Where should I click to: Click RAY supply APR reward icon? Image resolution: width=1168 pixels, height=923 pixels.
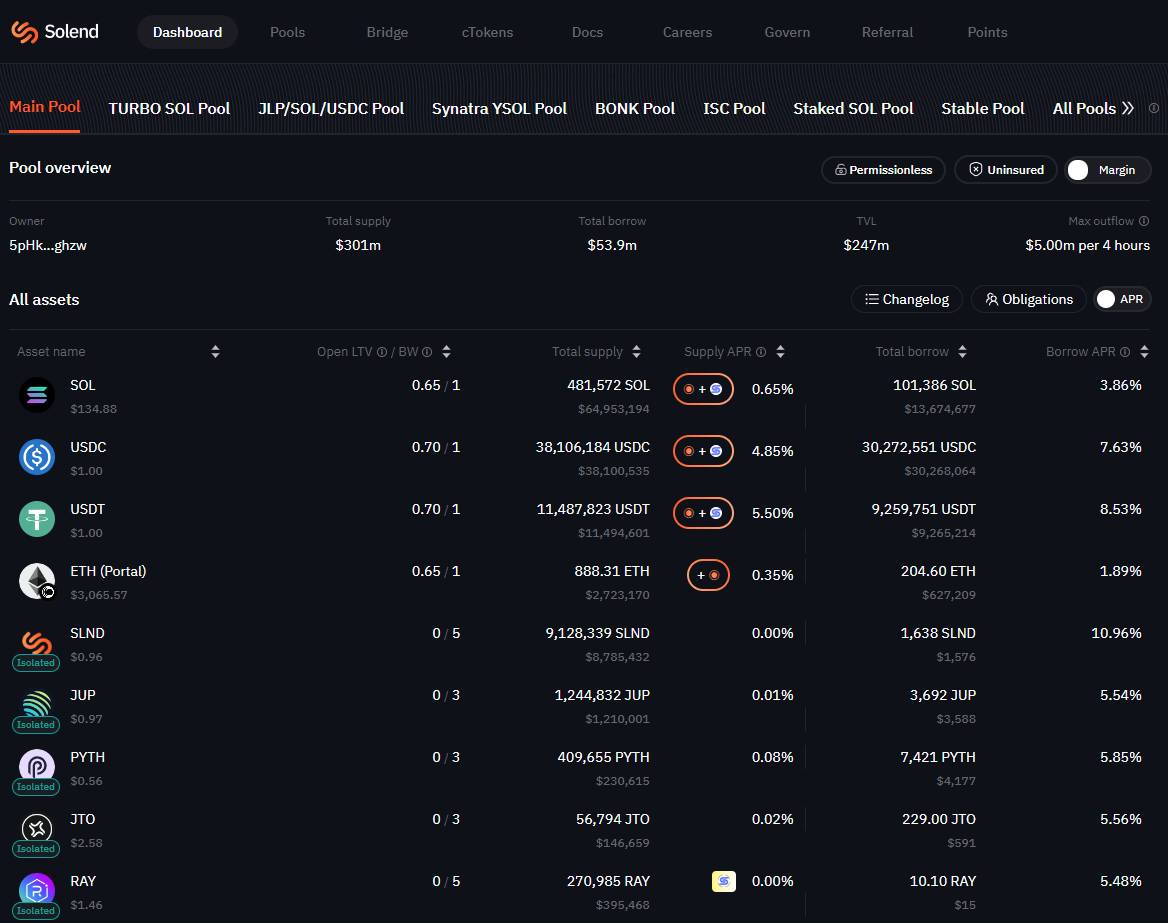[723, 881]
